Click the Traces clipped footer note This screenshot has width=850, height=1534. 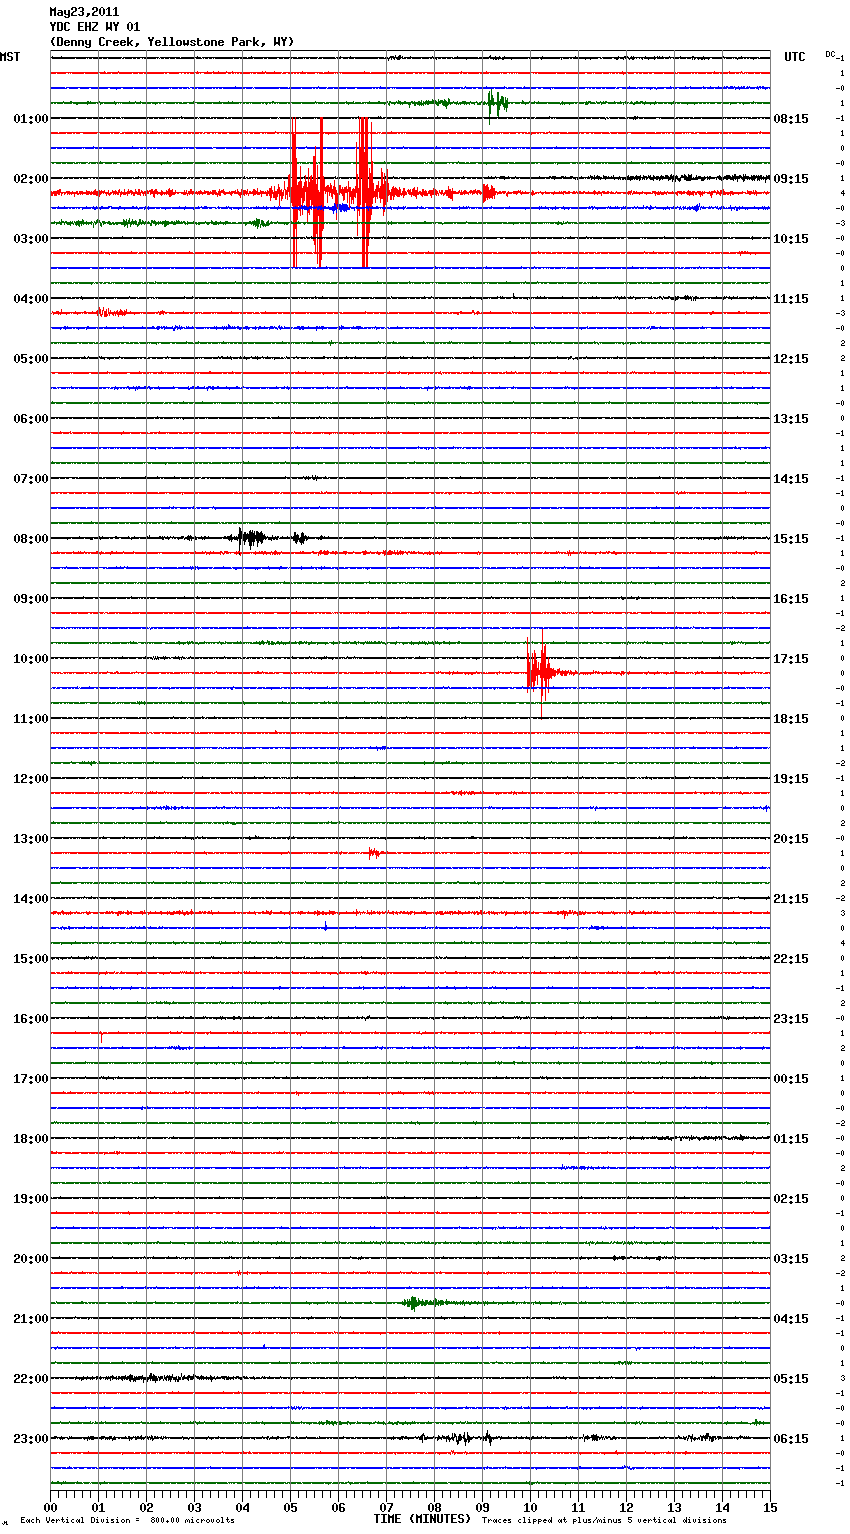[x=604, y=1521]
